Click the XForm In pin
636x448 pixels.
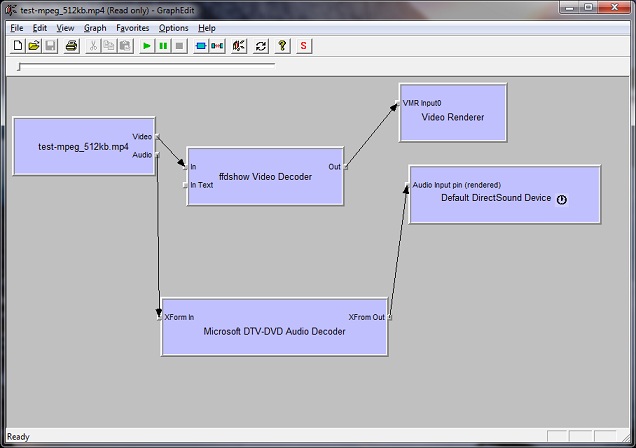coord(159,317)
